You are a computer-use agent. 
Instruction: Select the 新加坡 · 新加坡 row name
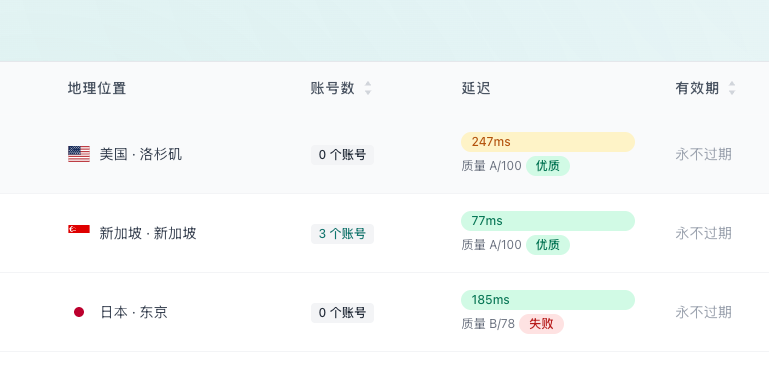coord(148,234)
